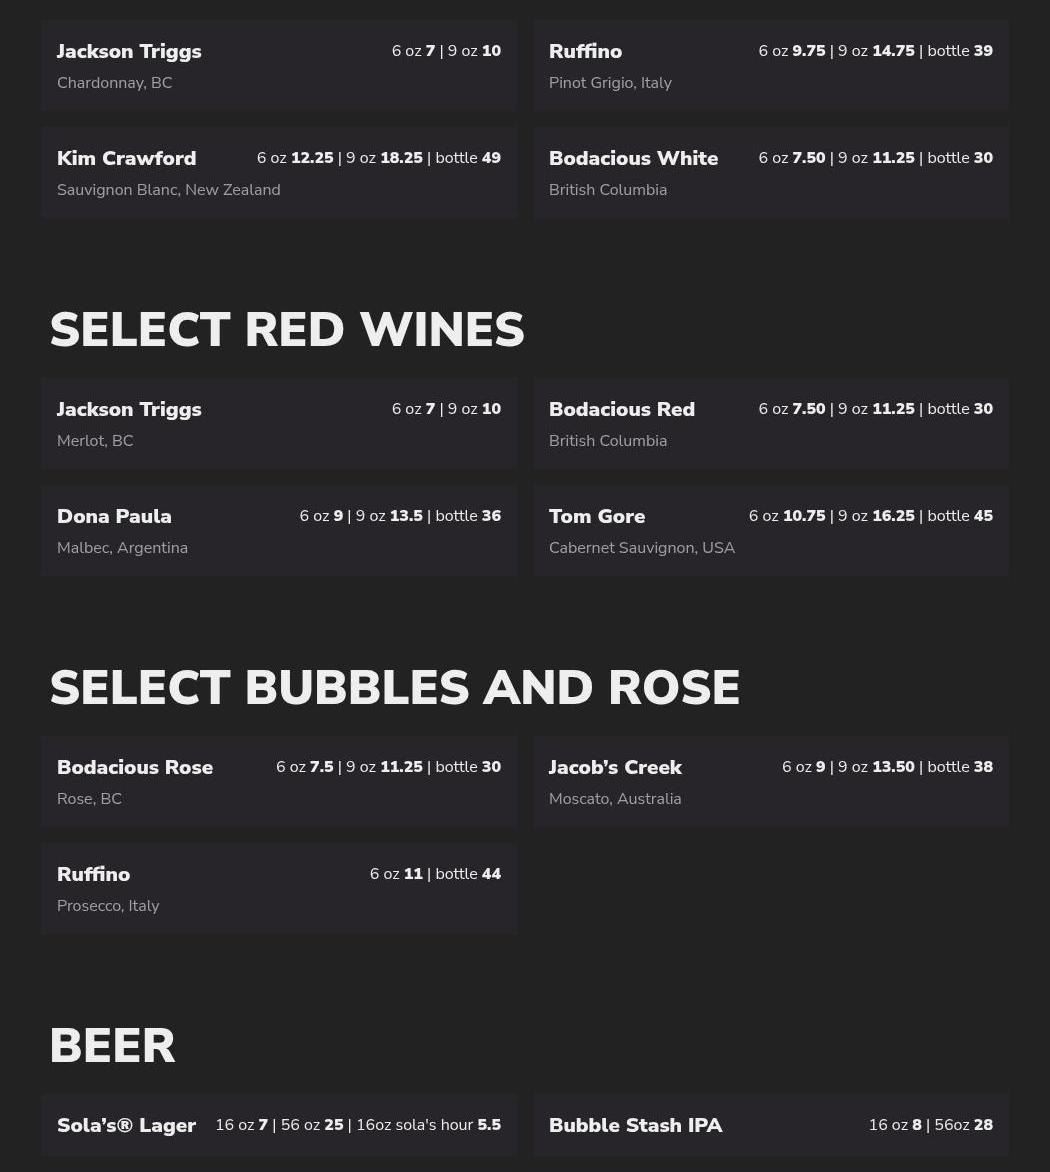Screen dimensions: 1050x1172
Task: Click the Sola's hour 5.5 price text
Action: [x=489, y=1125]
